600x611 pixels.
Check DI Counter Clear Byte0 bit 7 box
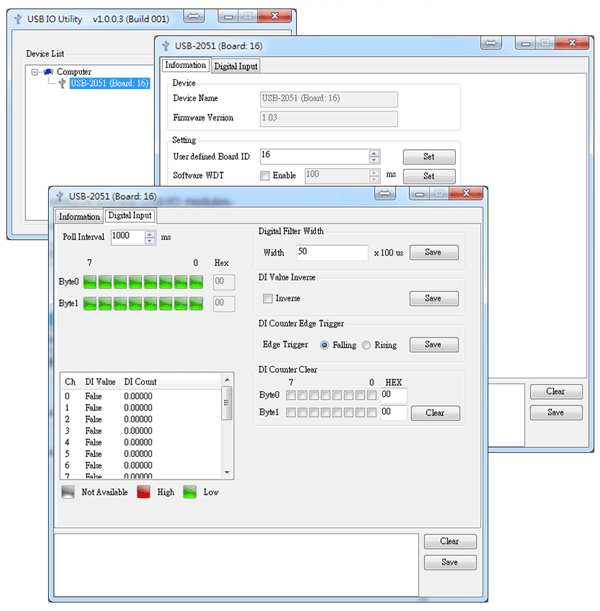[x=291, y=395]
